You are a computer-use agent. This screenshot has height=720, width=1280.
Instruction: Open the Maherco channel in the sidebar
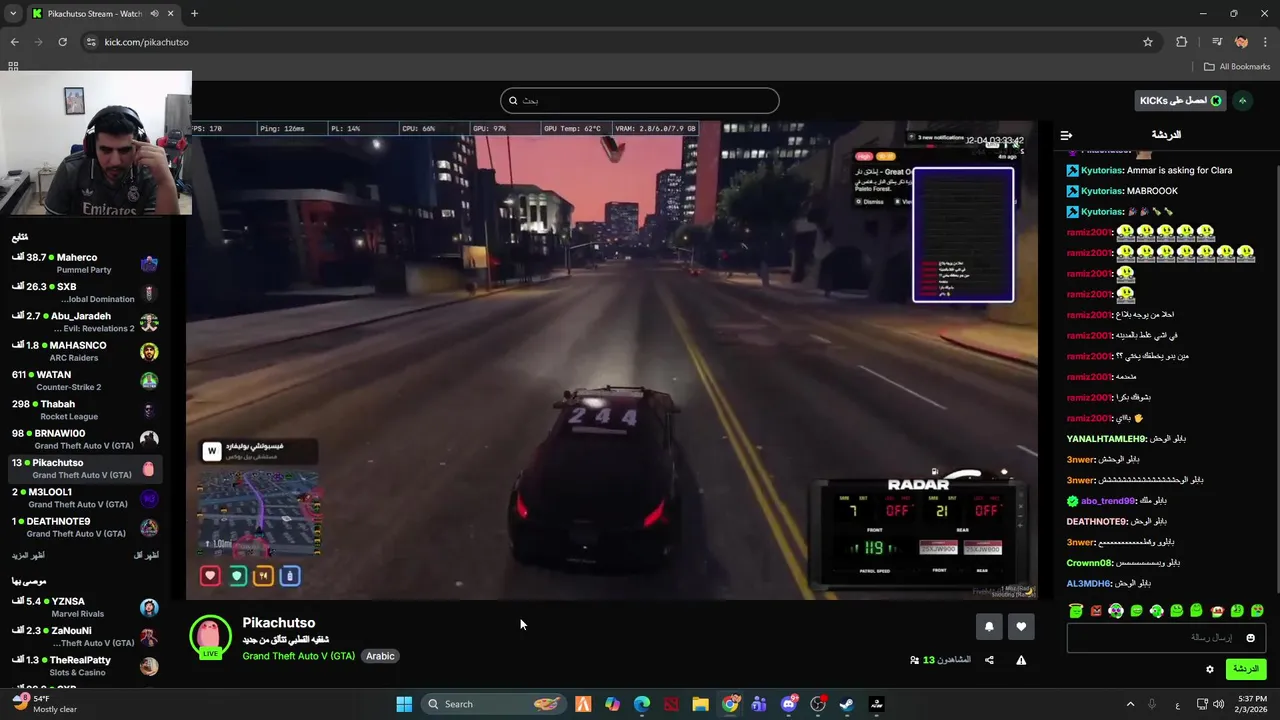(84, 263)
